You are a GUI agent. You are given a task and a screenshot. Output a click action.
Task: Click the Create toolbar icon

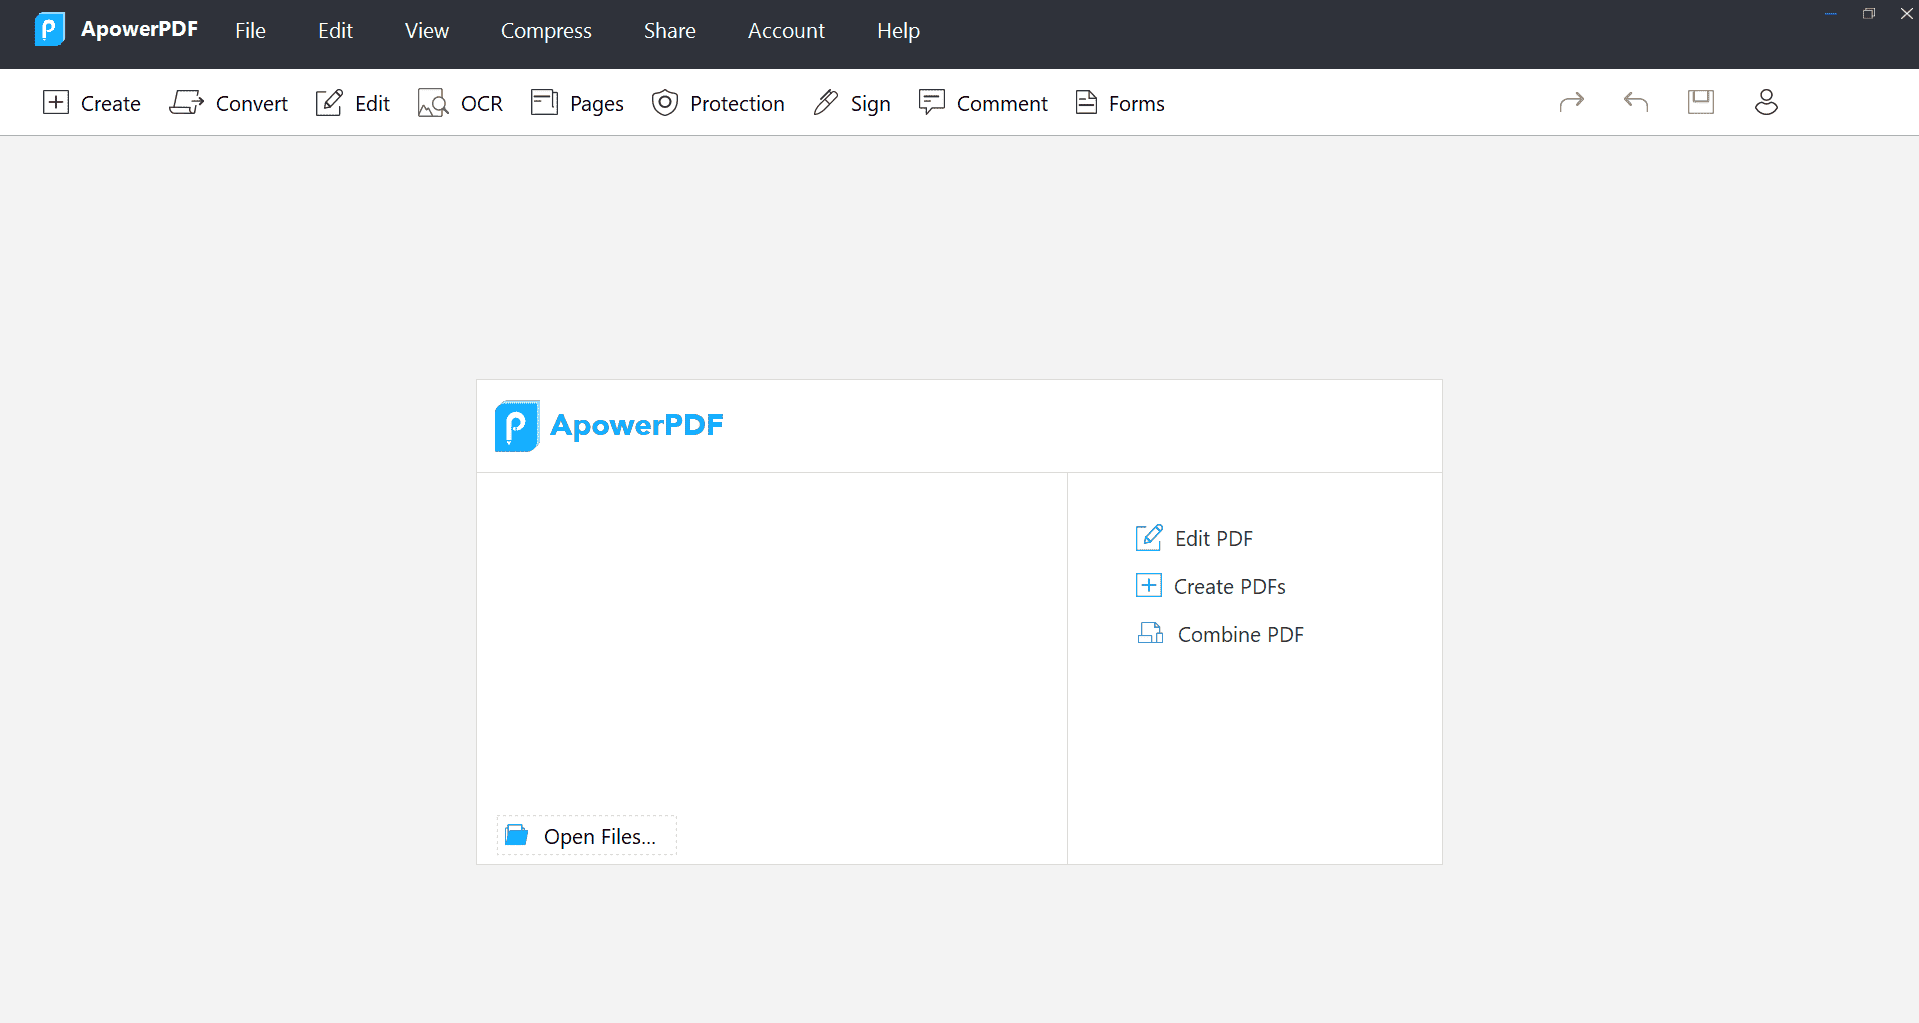[57, 103]
